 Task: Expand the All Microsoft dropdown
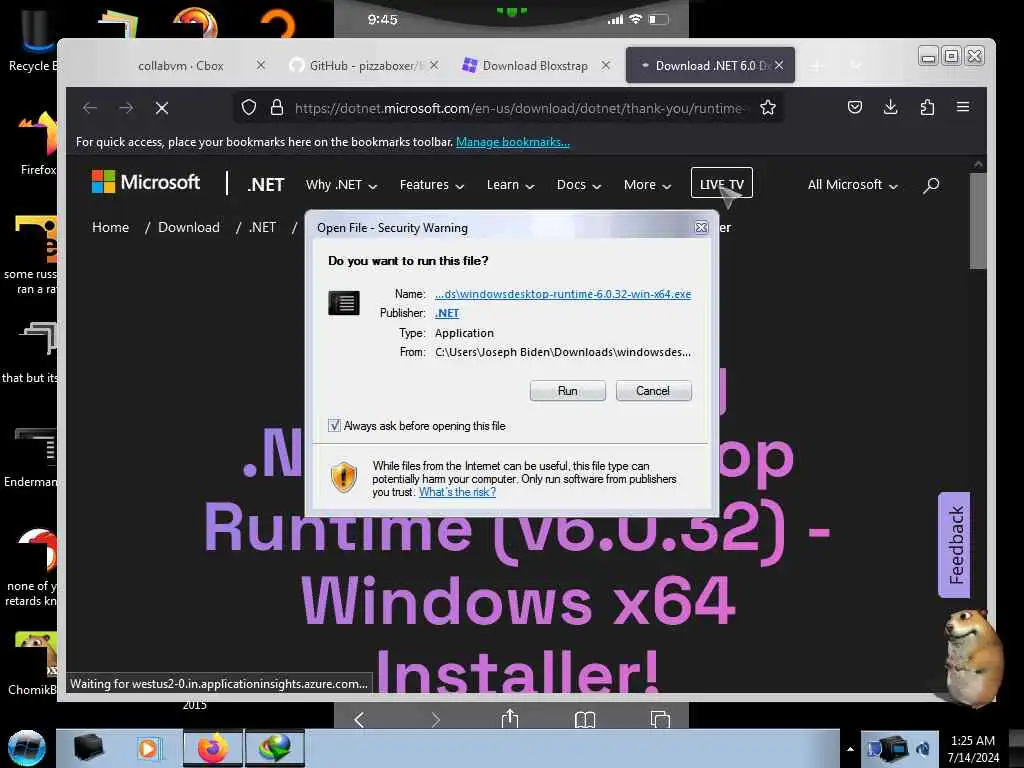click(852, 185)
